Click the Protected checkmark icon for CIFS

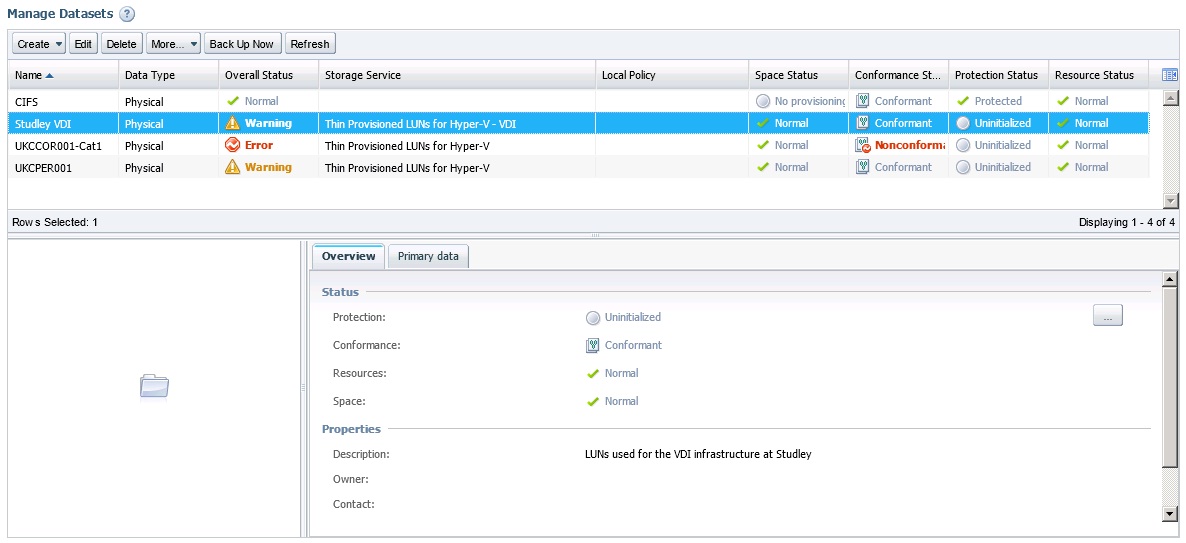click(x=964, y=101)
